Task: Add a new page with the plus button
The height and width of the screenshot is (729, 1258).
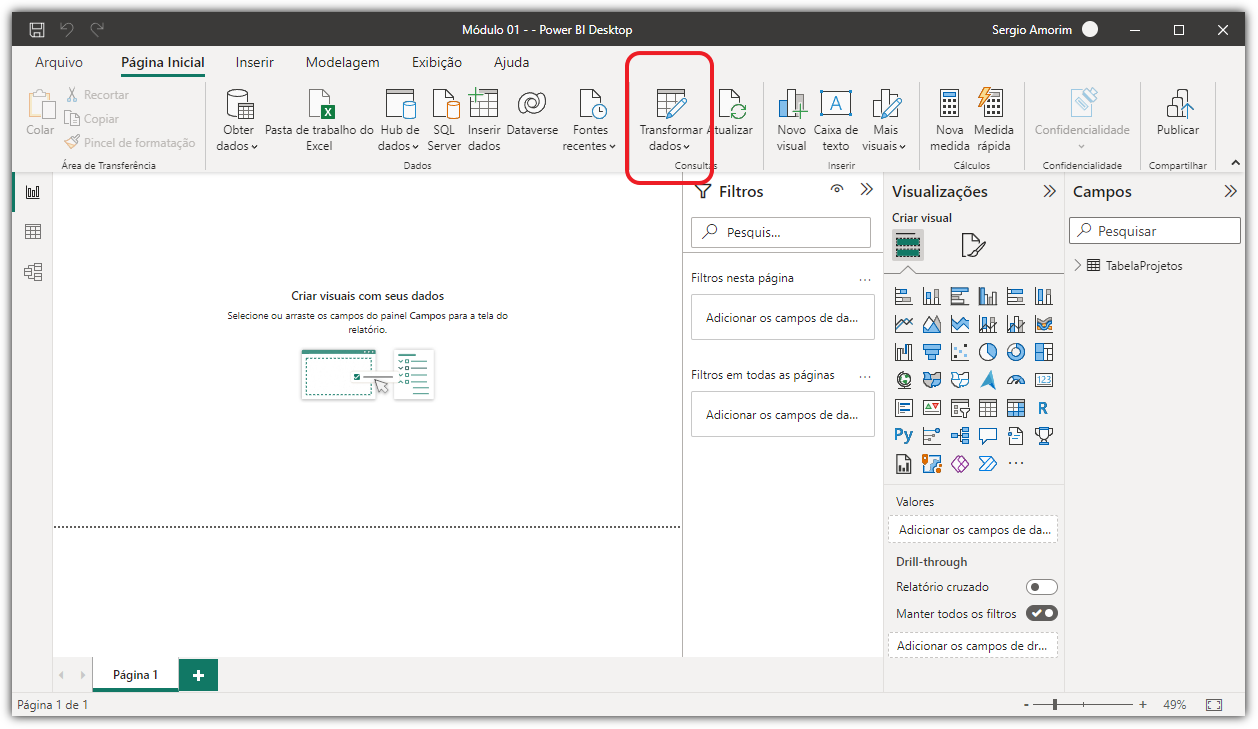Action: 198,675
